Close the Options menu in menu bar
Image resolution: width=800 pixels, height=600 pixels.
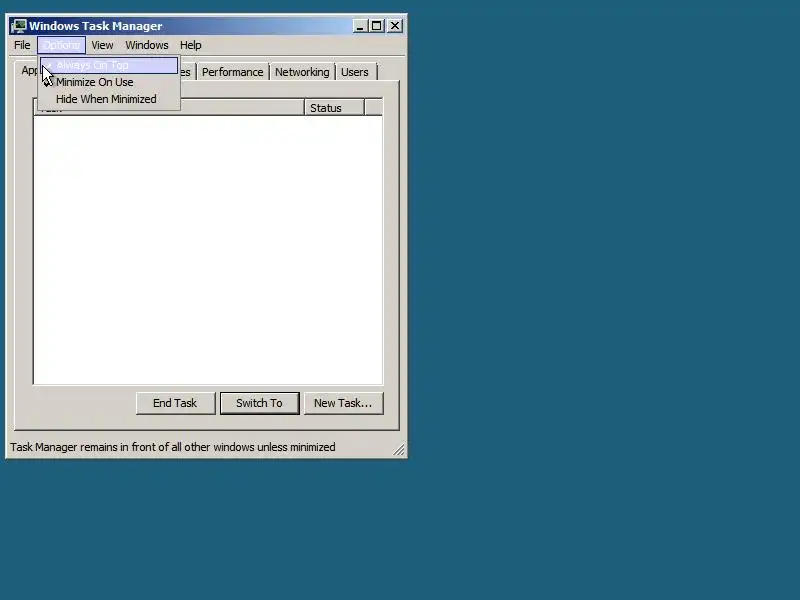61,45
